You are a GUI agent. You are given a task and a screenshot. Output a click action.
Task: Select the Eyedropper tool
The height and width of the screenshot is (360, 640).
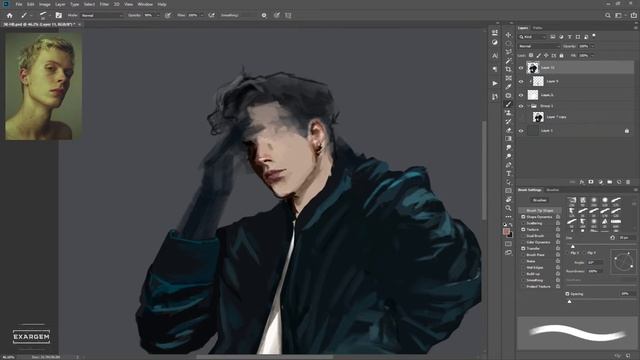508,87
